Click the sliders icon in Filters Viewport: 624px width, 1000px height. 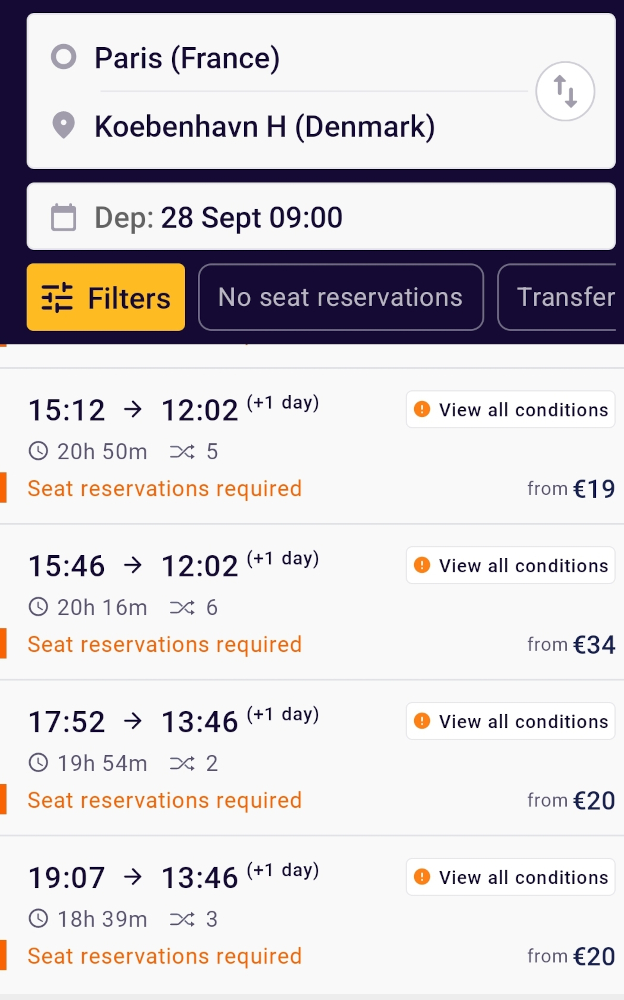pyautogui.click(x=57, y=298)
